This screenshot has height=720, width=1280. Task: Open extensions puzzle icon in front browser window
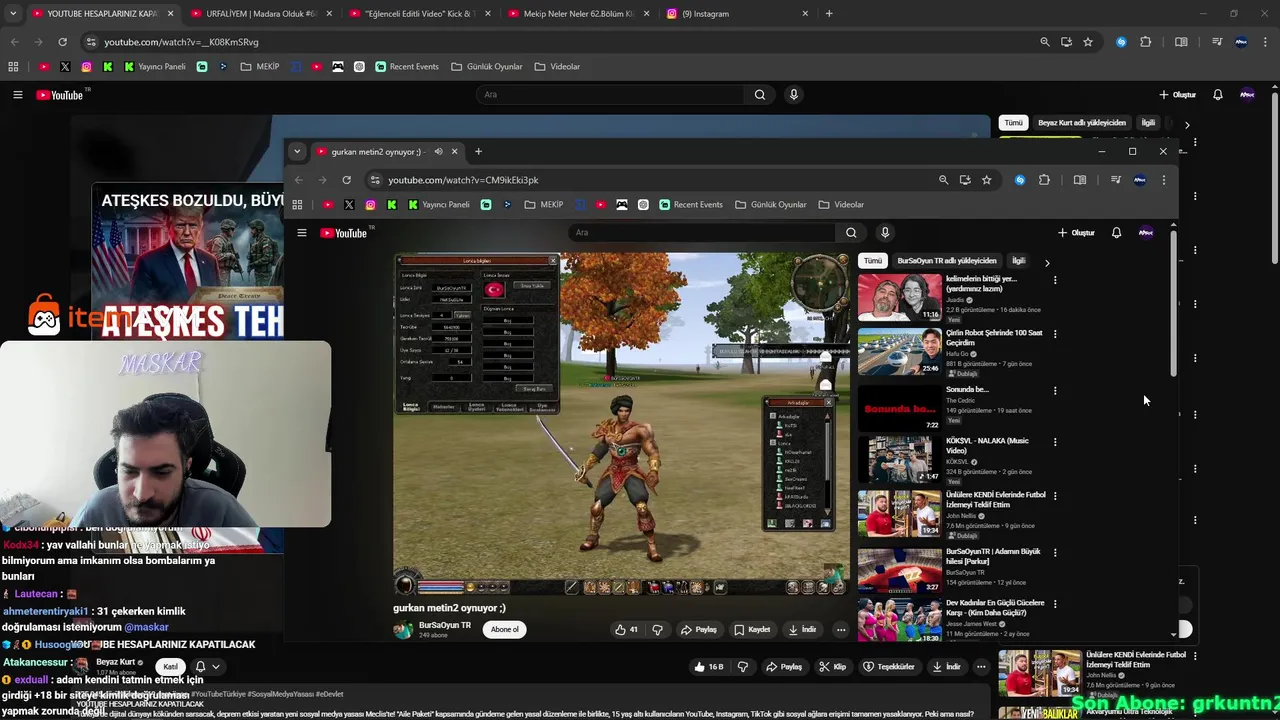[x=1044, y=180]
